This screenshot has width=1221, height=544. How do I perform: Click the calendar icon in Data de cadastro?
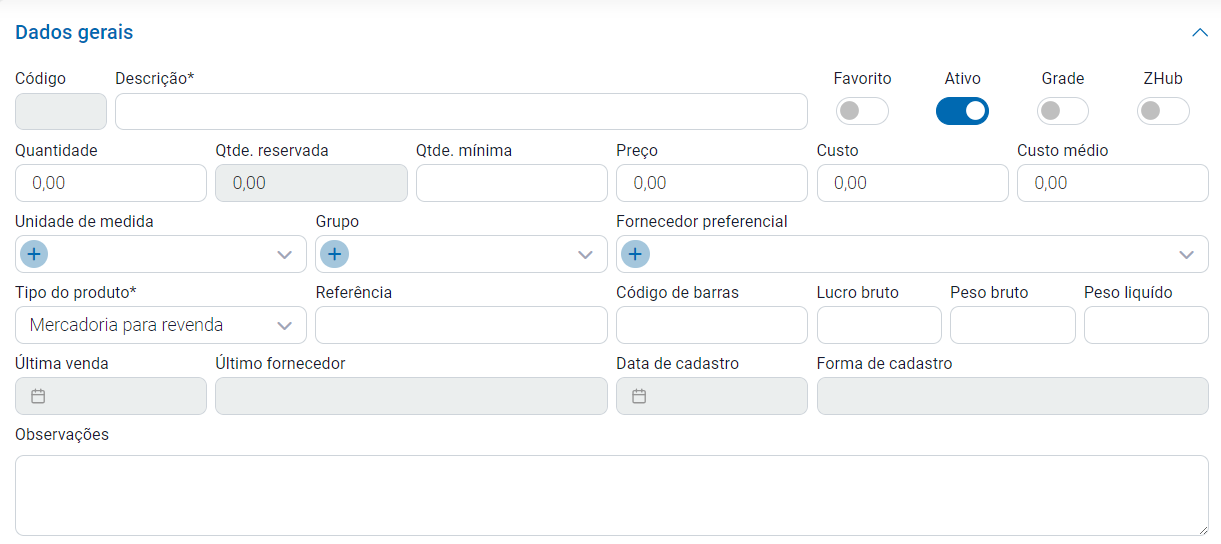639,396
